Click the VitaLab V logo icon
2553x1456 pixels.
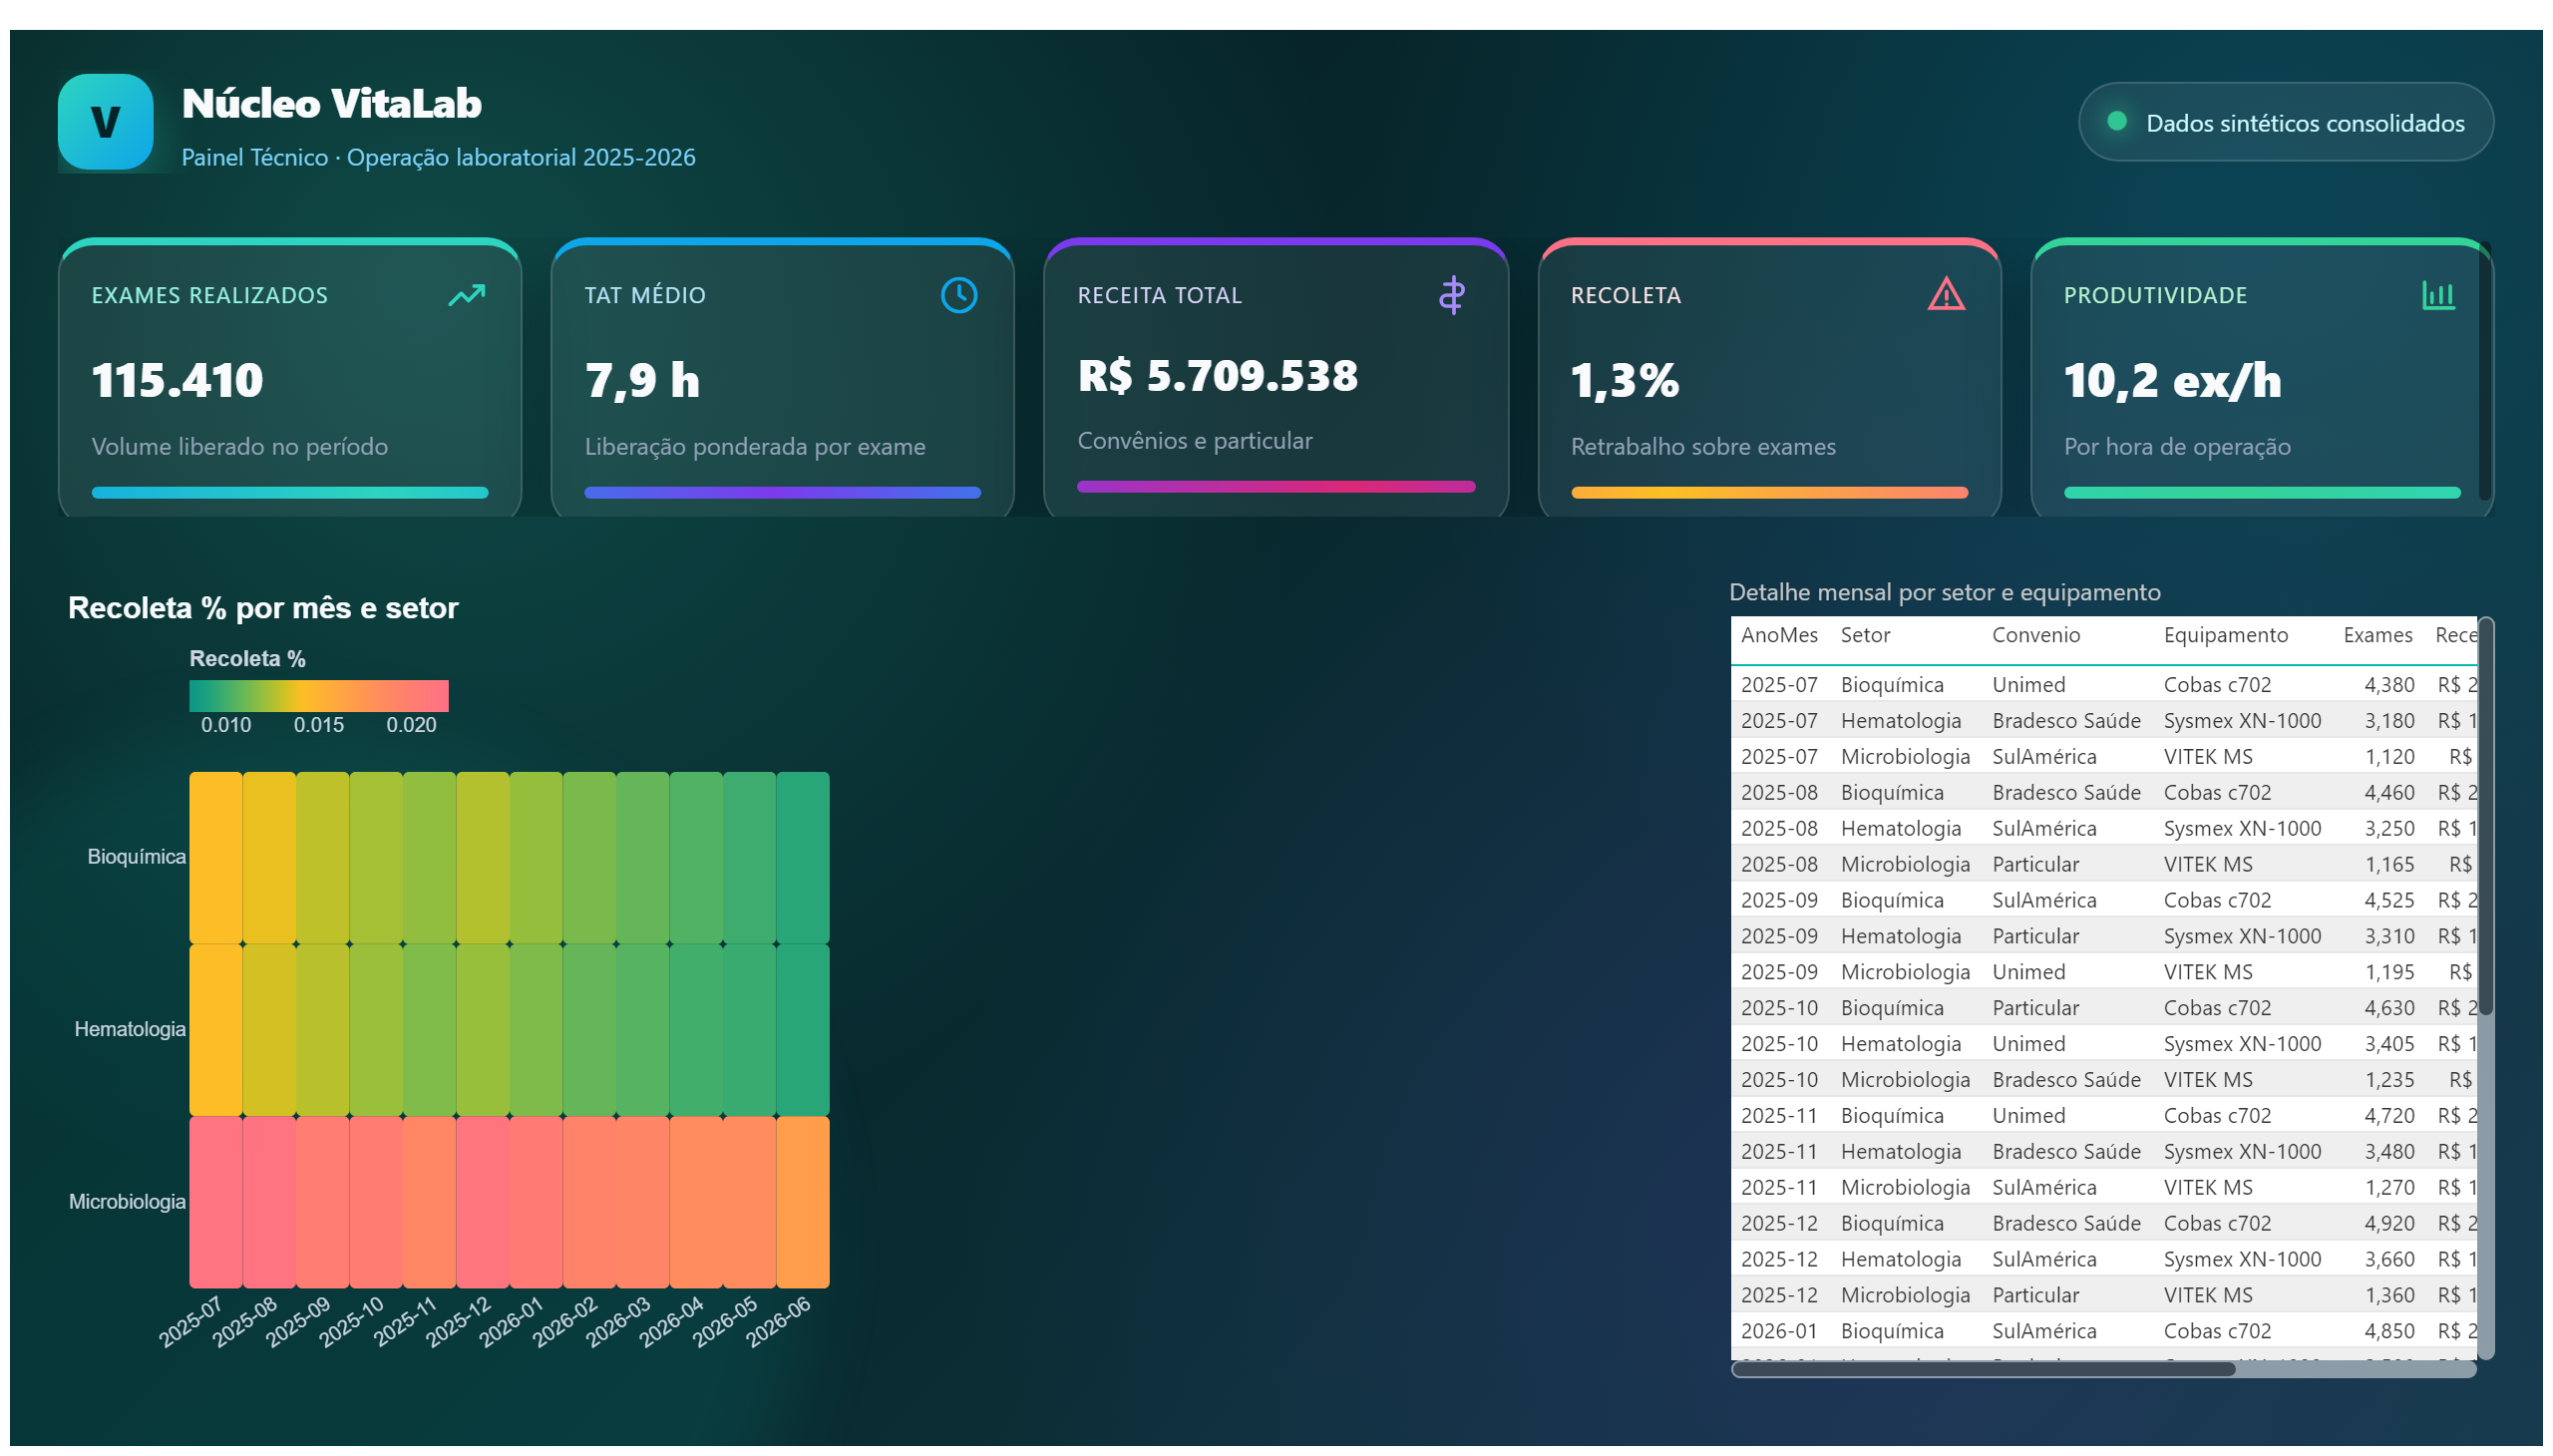pyautogui.click(x=105, y=121)
